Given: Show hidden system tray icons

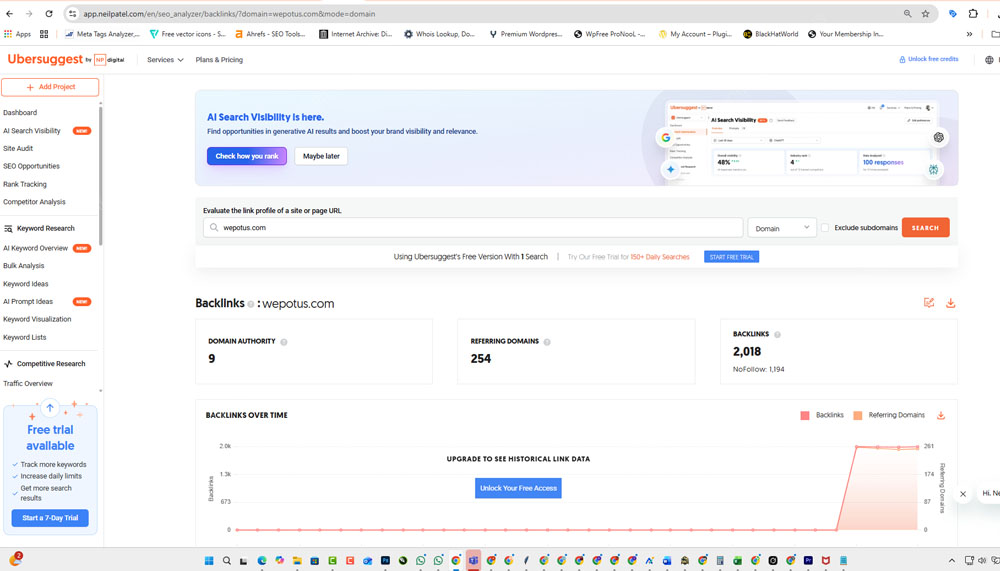Looking at the screenshot, I should 952,561.
